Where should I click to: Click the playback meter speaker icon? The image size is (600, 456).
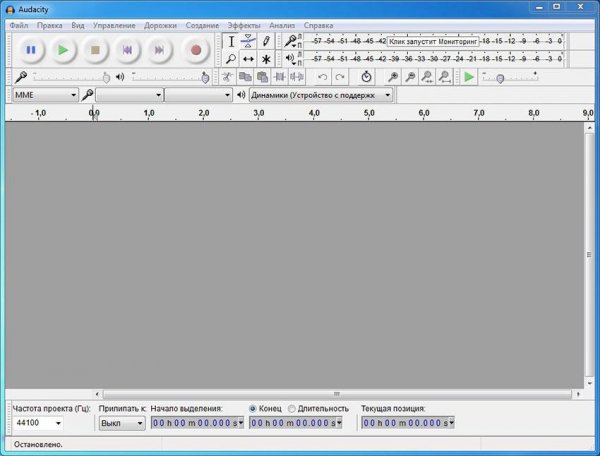coord(290,59)
